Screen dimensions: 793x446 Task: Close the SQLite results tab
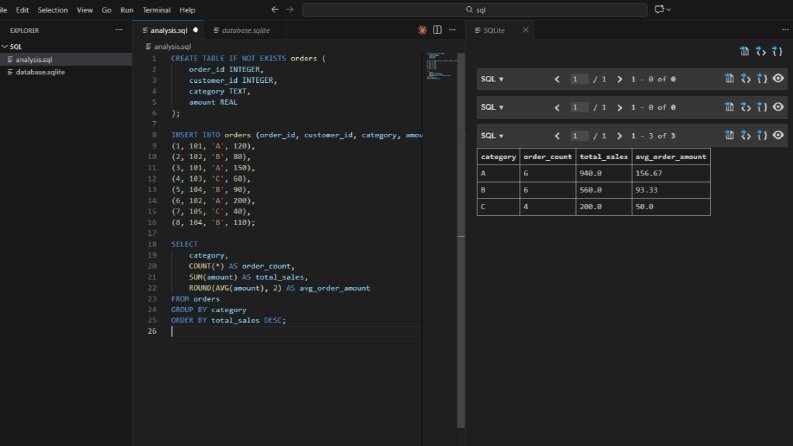point(525,30)
